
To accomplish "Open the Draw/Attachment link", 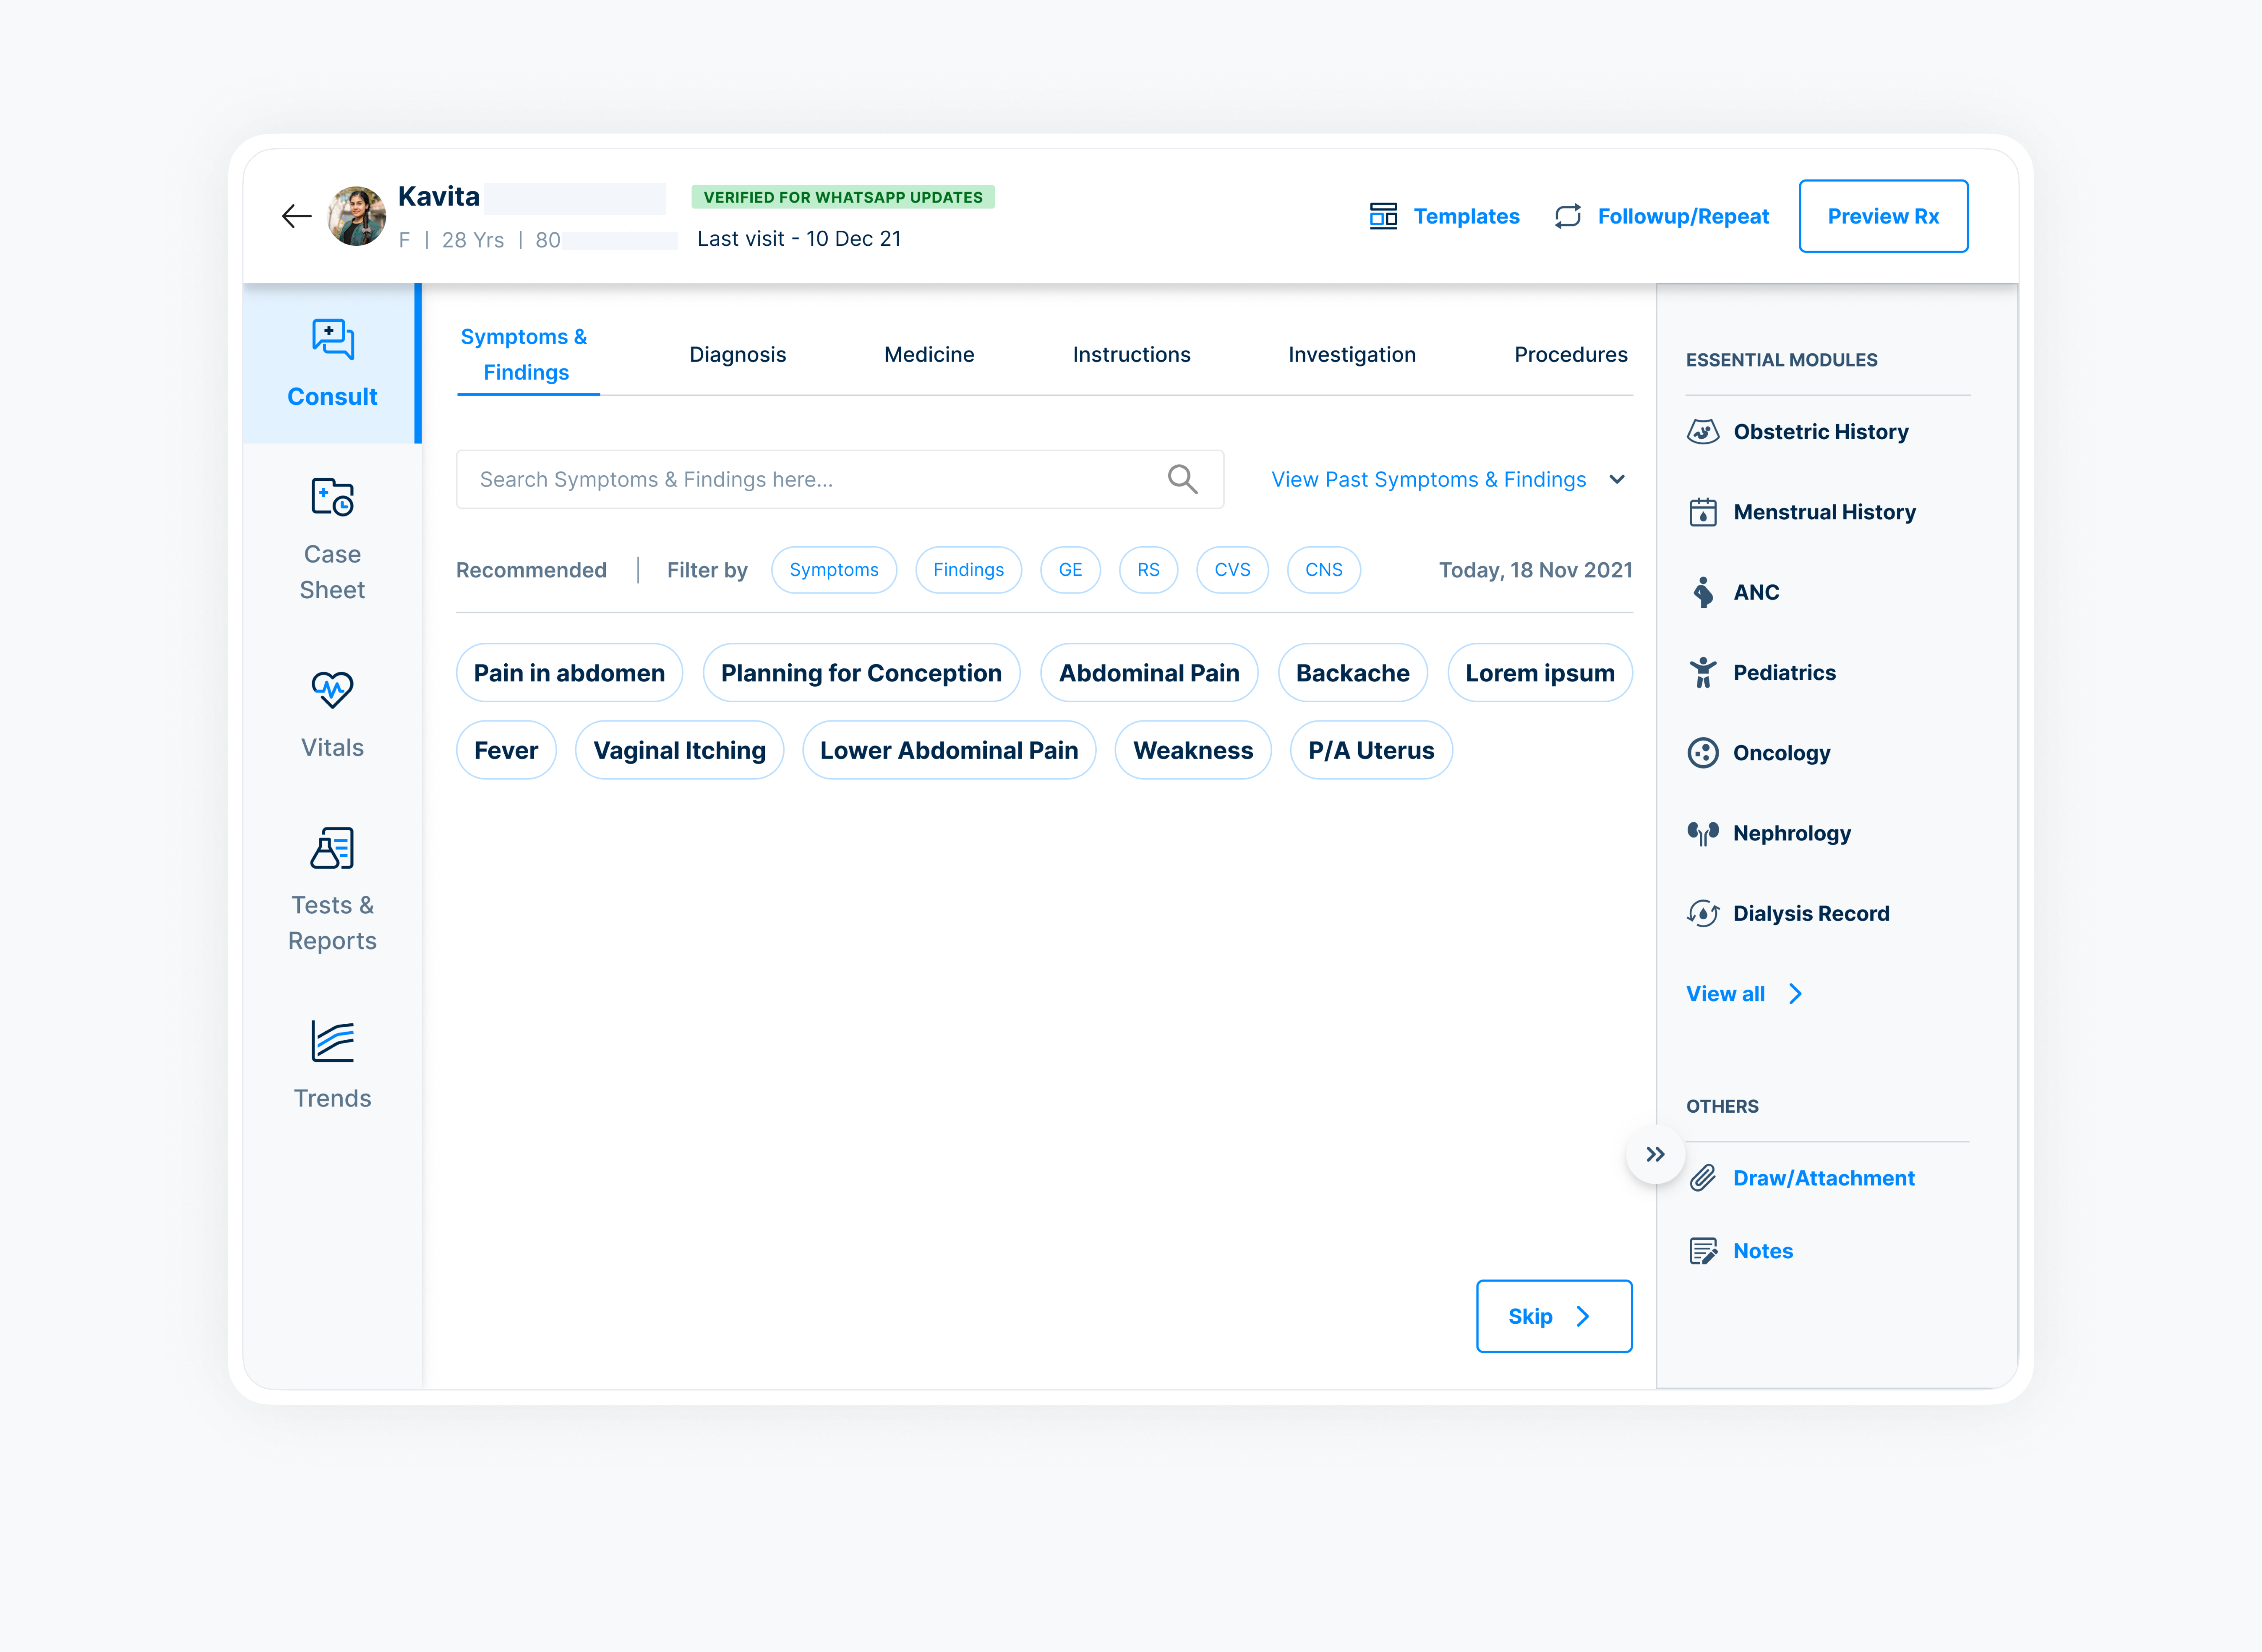I will click(x=1824, y=1178).
